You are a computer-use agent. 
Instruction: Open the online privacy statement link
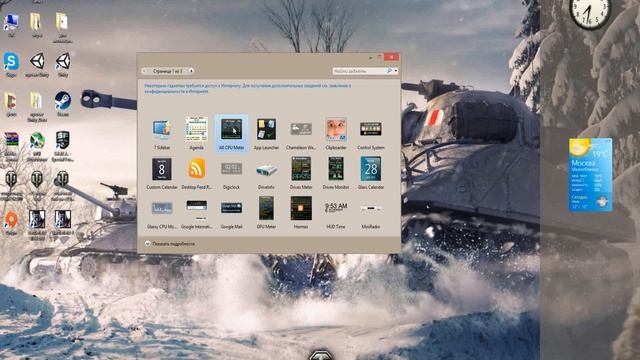pos(247,89)
